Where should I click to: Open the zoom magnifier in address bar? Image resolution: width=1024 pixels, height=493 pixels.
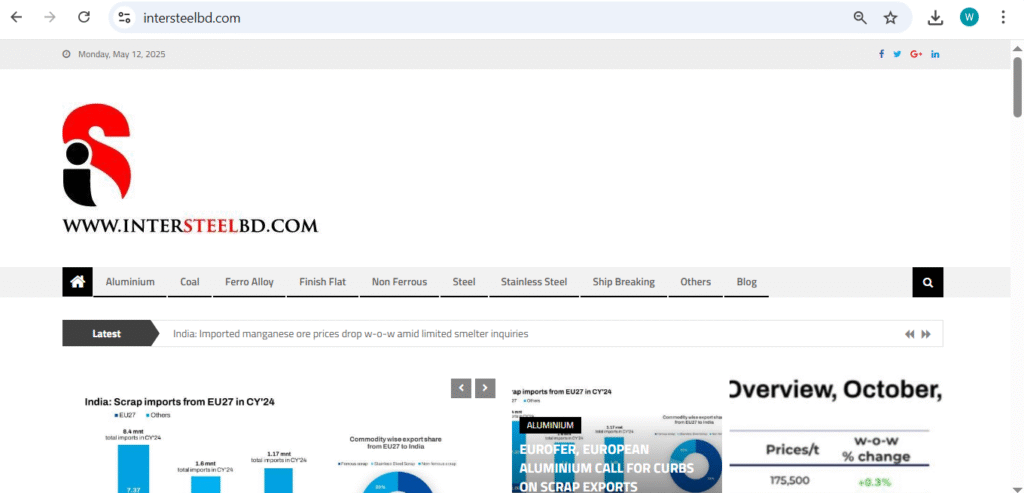860,18
